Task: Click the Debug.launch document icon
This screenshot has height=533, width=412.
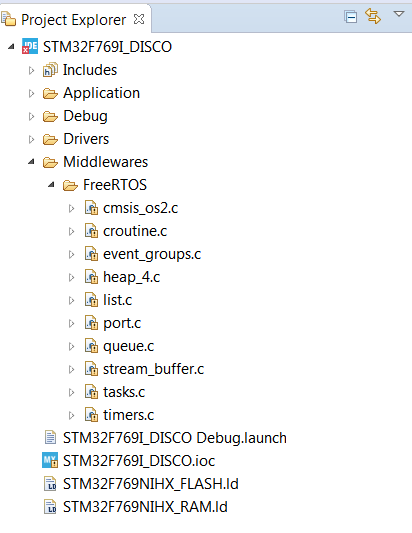Action: coord(50,438)
